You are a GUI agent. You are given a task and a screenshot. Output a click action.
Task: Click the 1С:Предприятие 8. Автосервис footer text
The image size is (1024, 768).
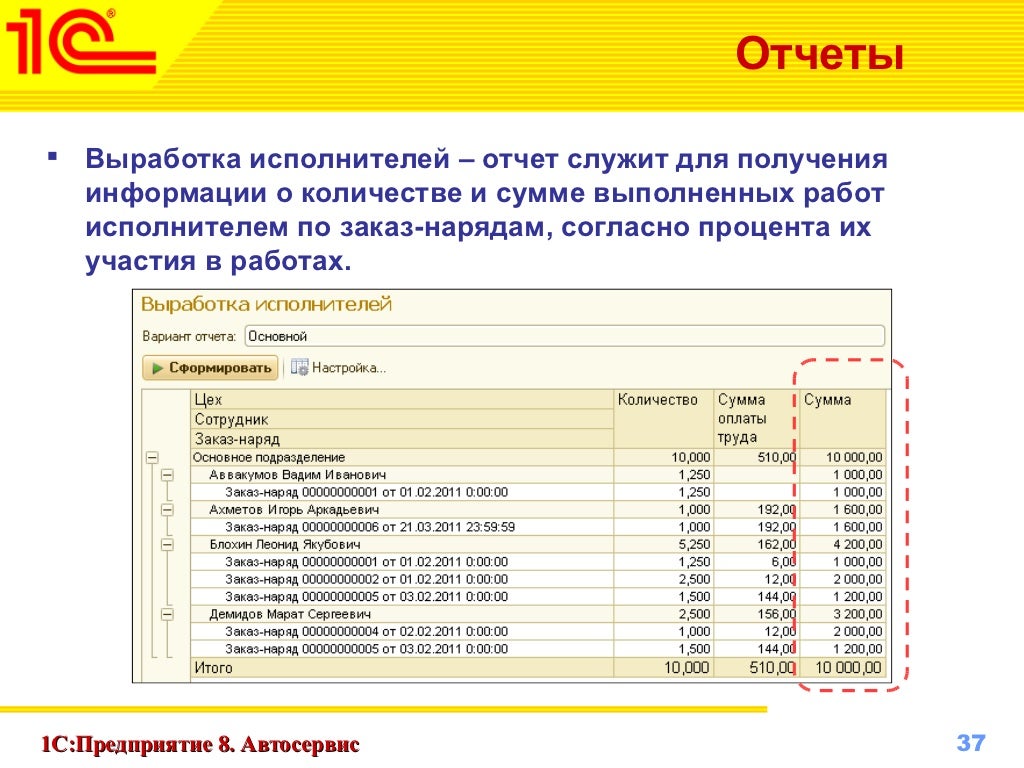pos(200,744)
